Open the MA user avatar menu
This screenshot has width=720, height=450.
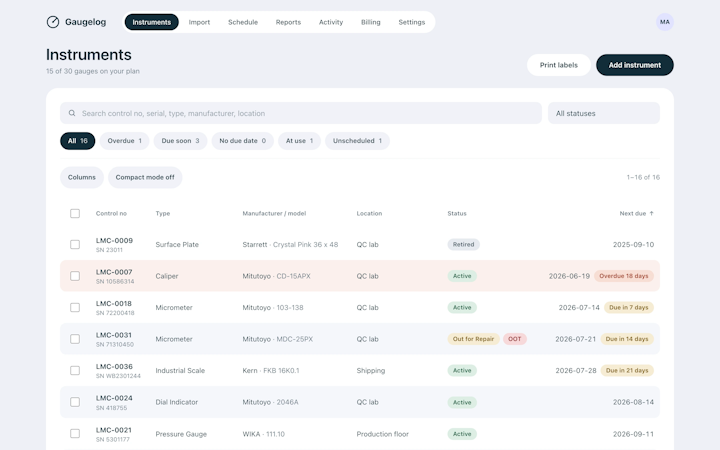664,22
